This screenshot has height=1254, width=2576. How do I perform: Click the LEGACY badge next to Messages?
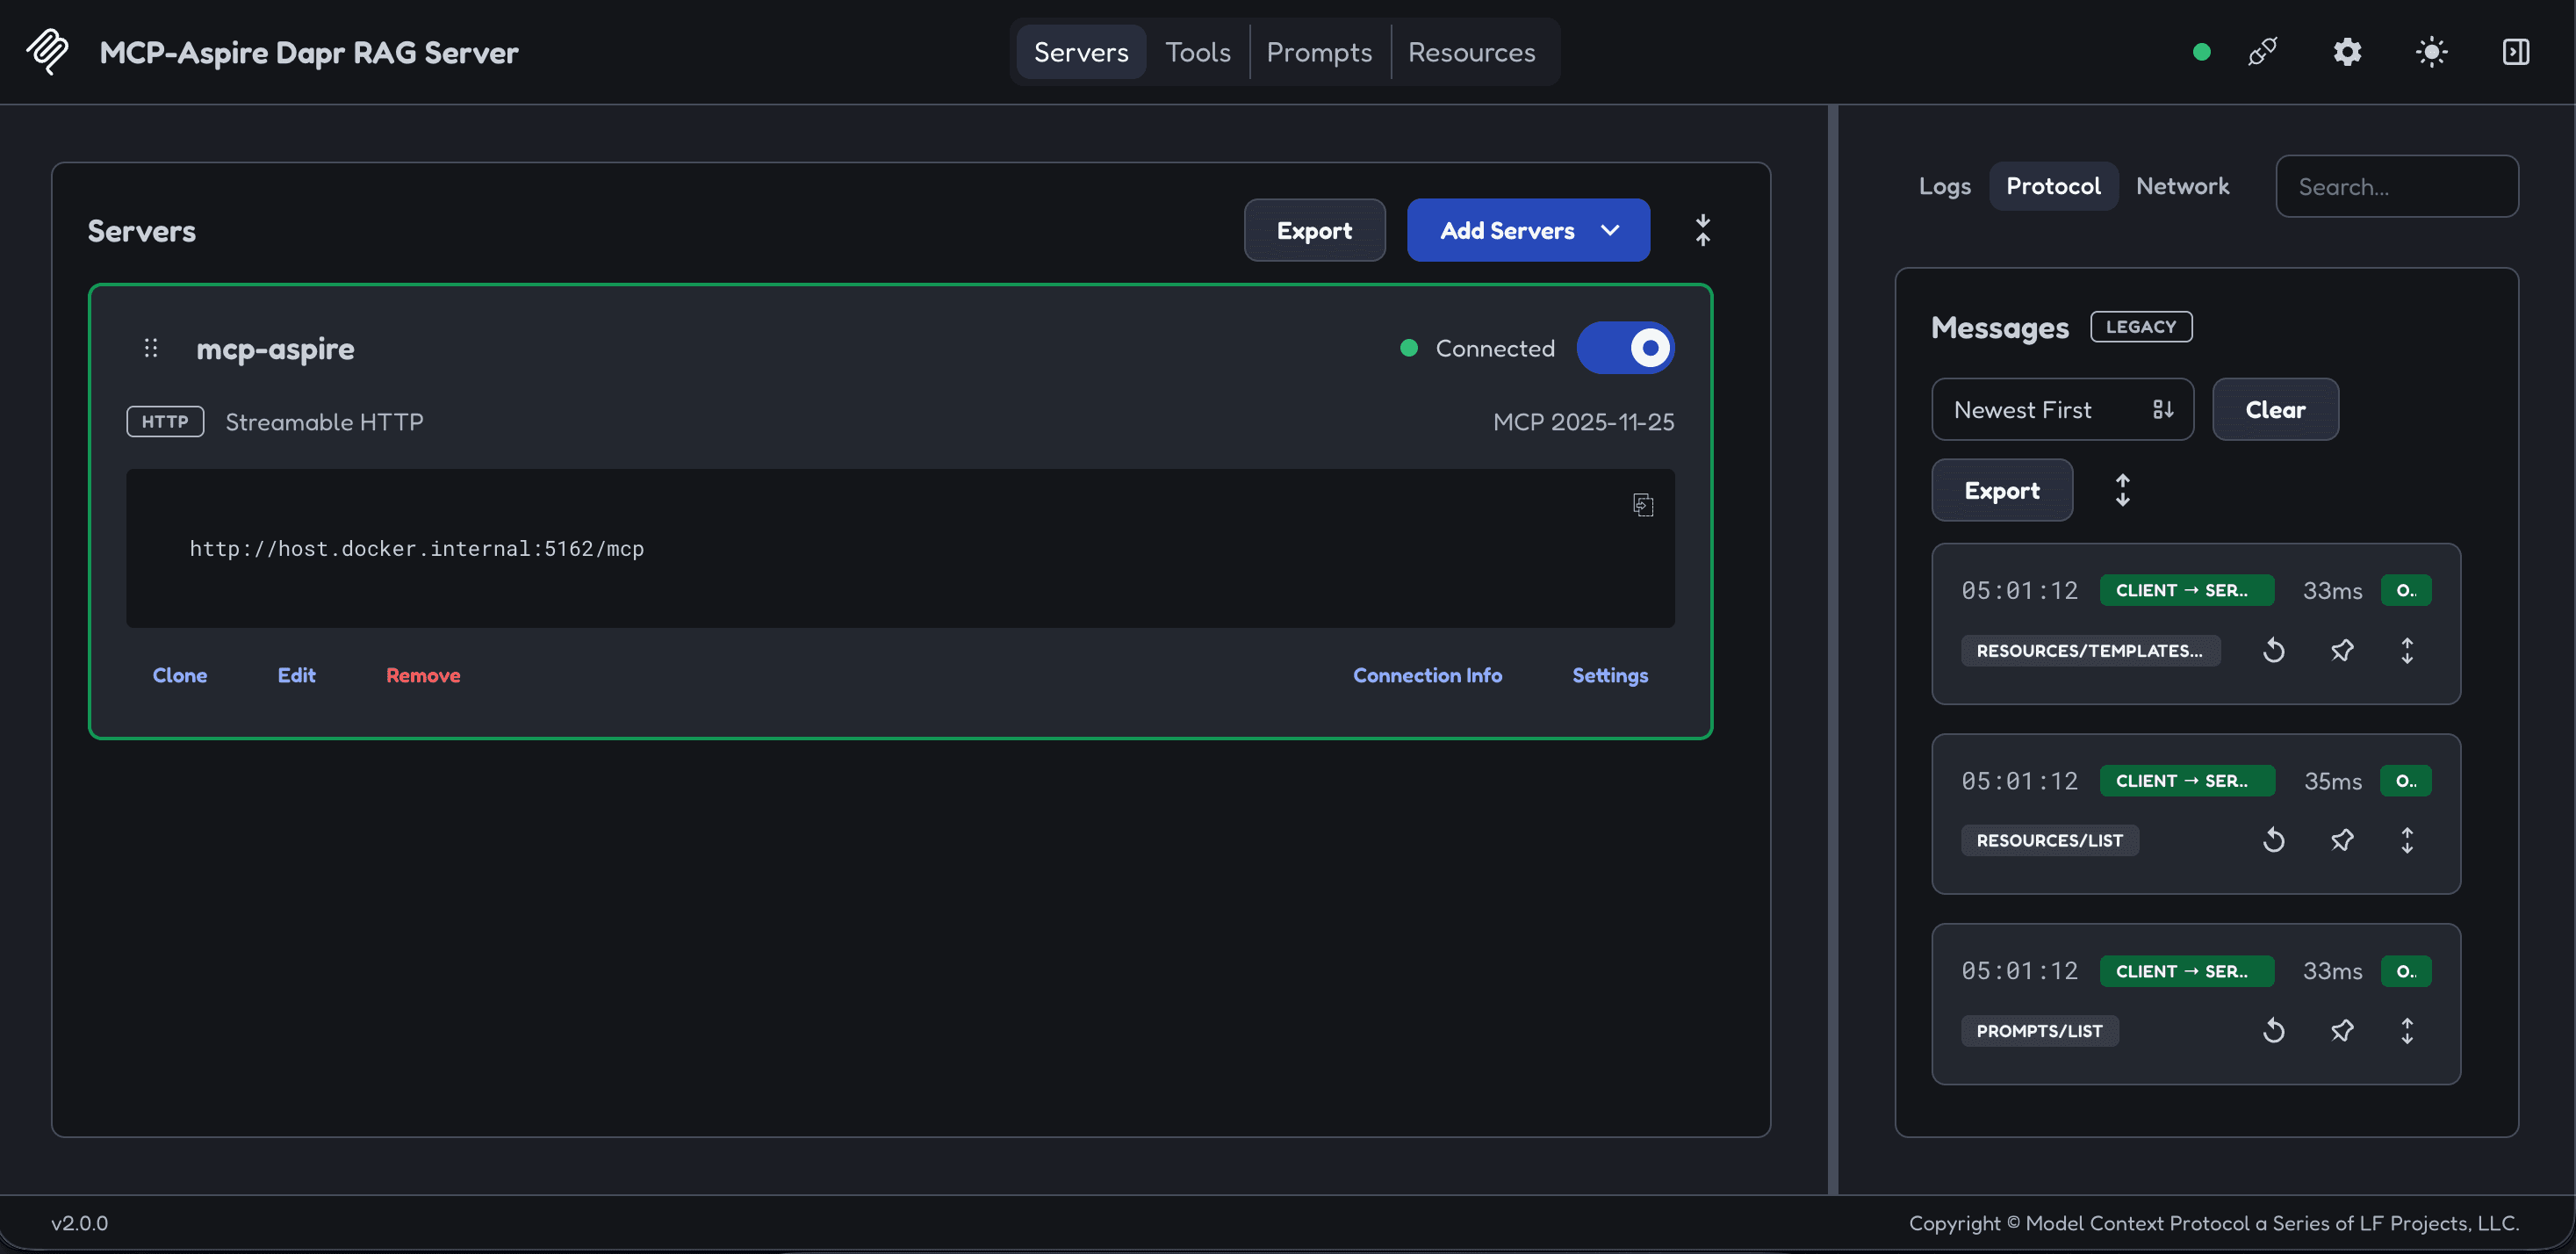(x=2141, y=327)
